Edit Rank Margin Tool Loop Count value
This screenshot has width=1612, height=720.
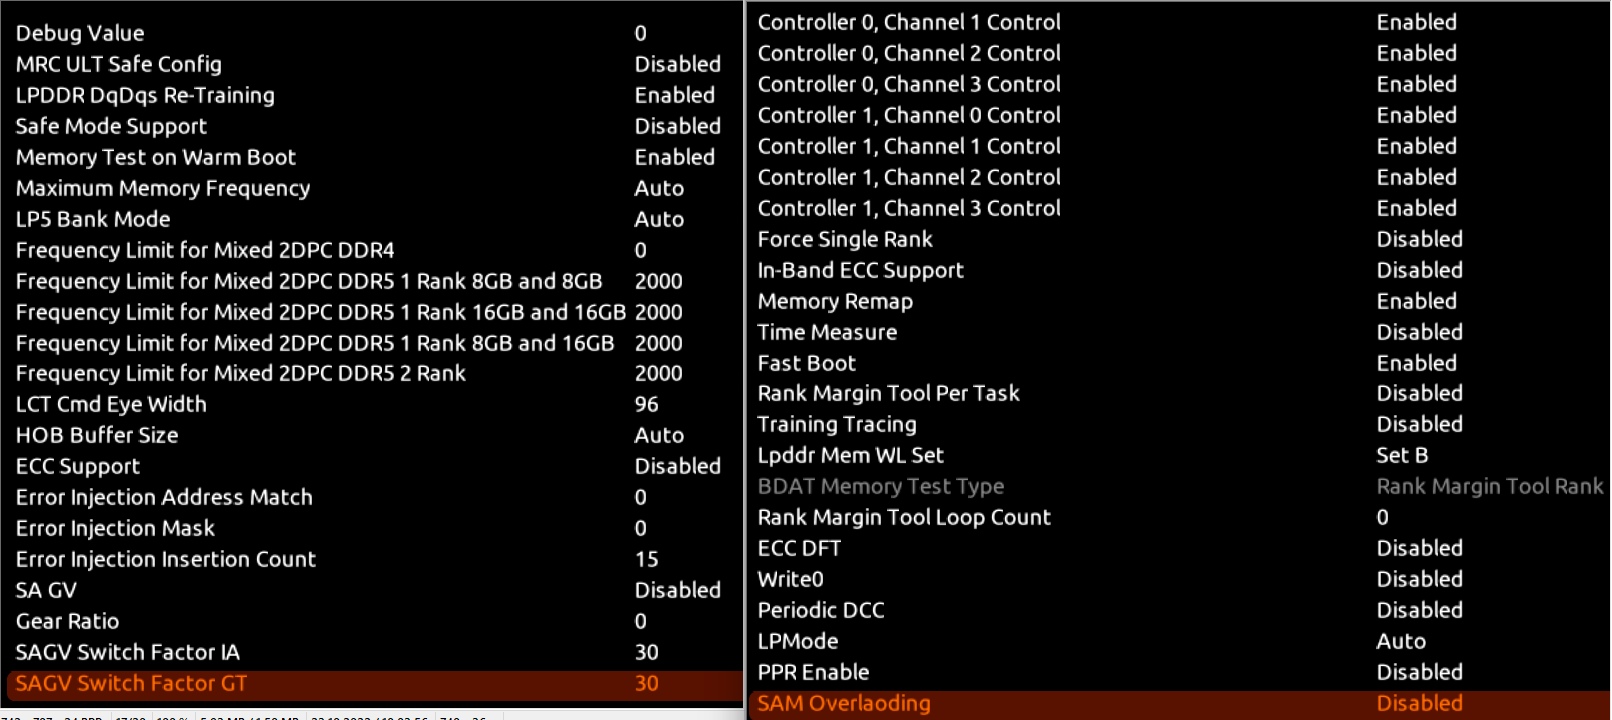click(x=1383, y=517)
